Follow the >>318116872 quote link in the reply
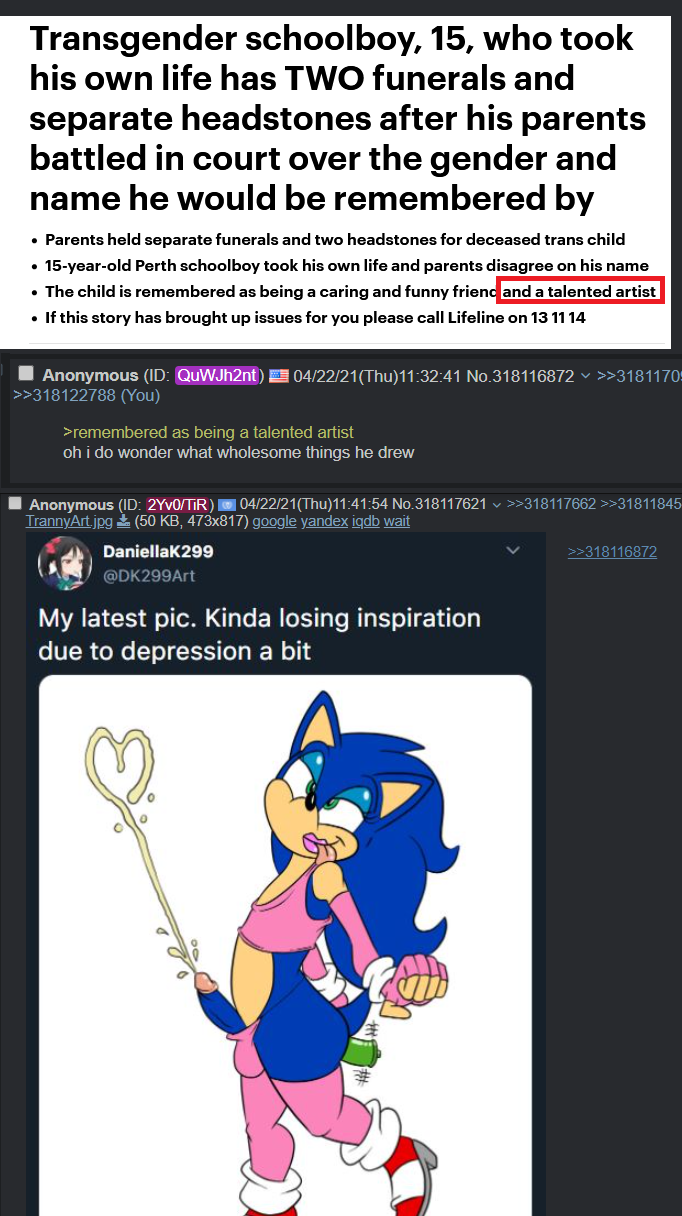 click(x=612, y=552)
